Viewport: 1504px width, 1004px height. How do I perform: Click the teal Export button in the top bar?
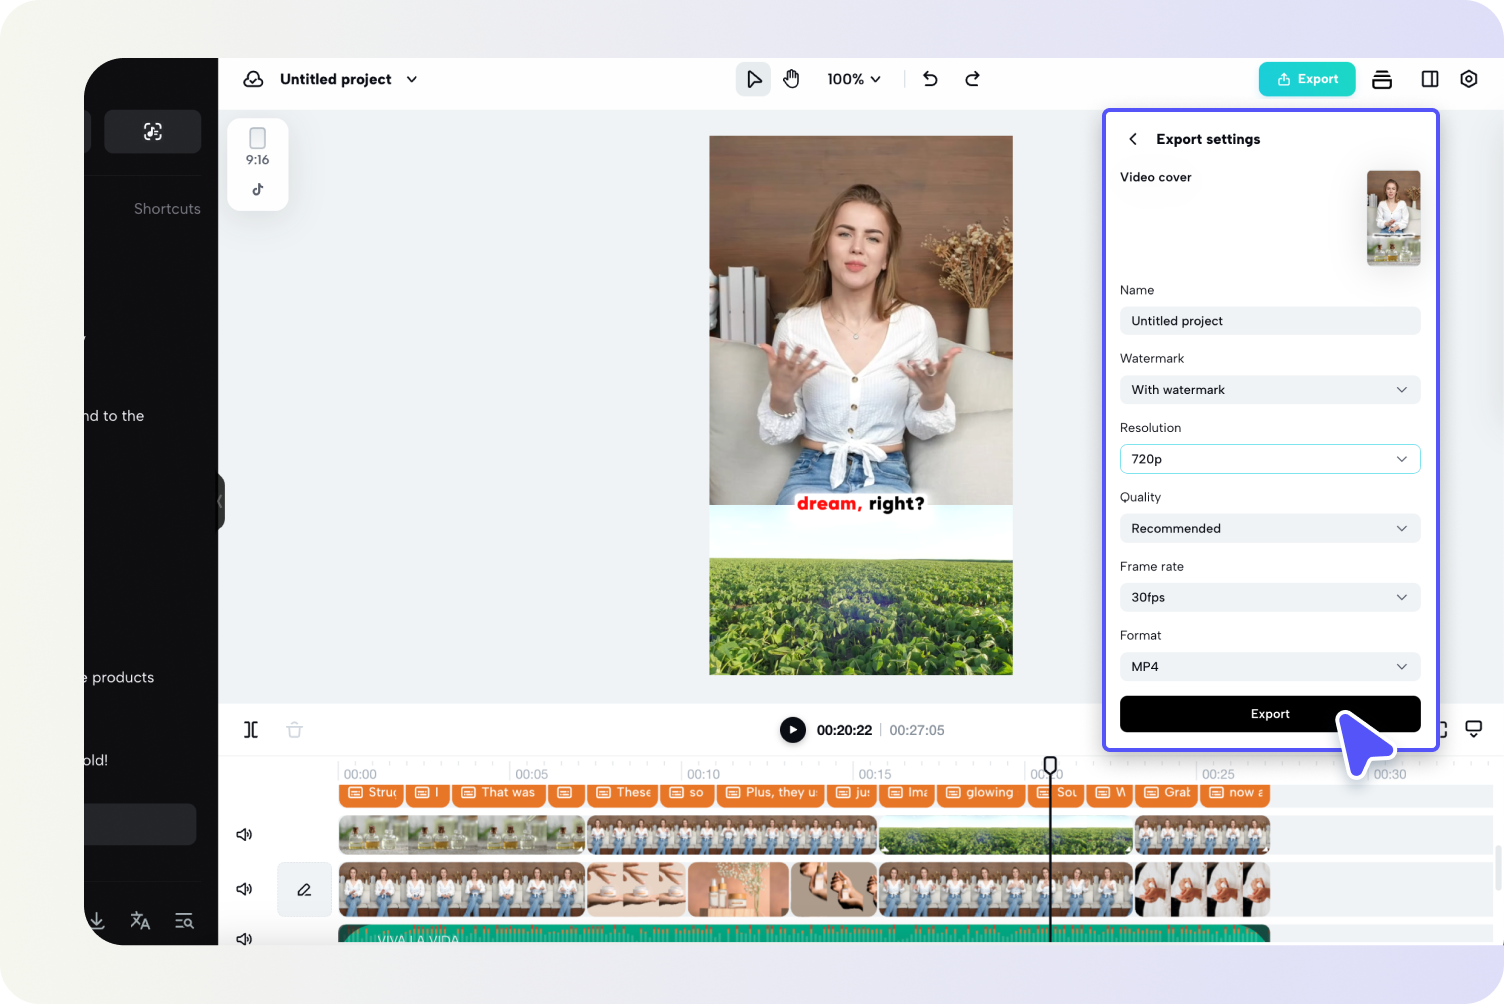(x=1307, y=79)
